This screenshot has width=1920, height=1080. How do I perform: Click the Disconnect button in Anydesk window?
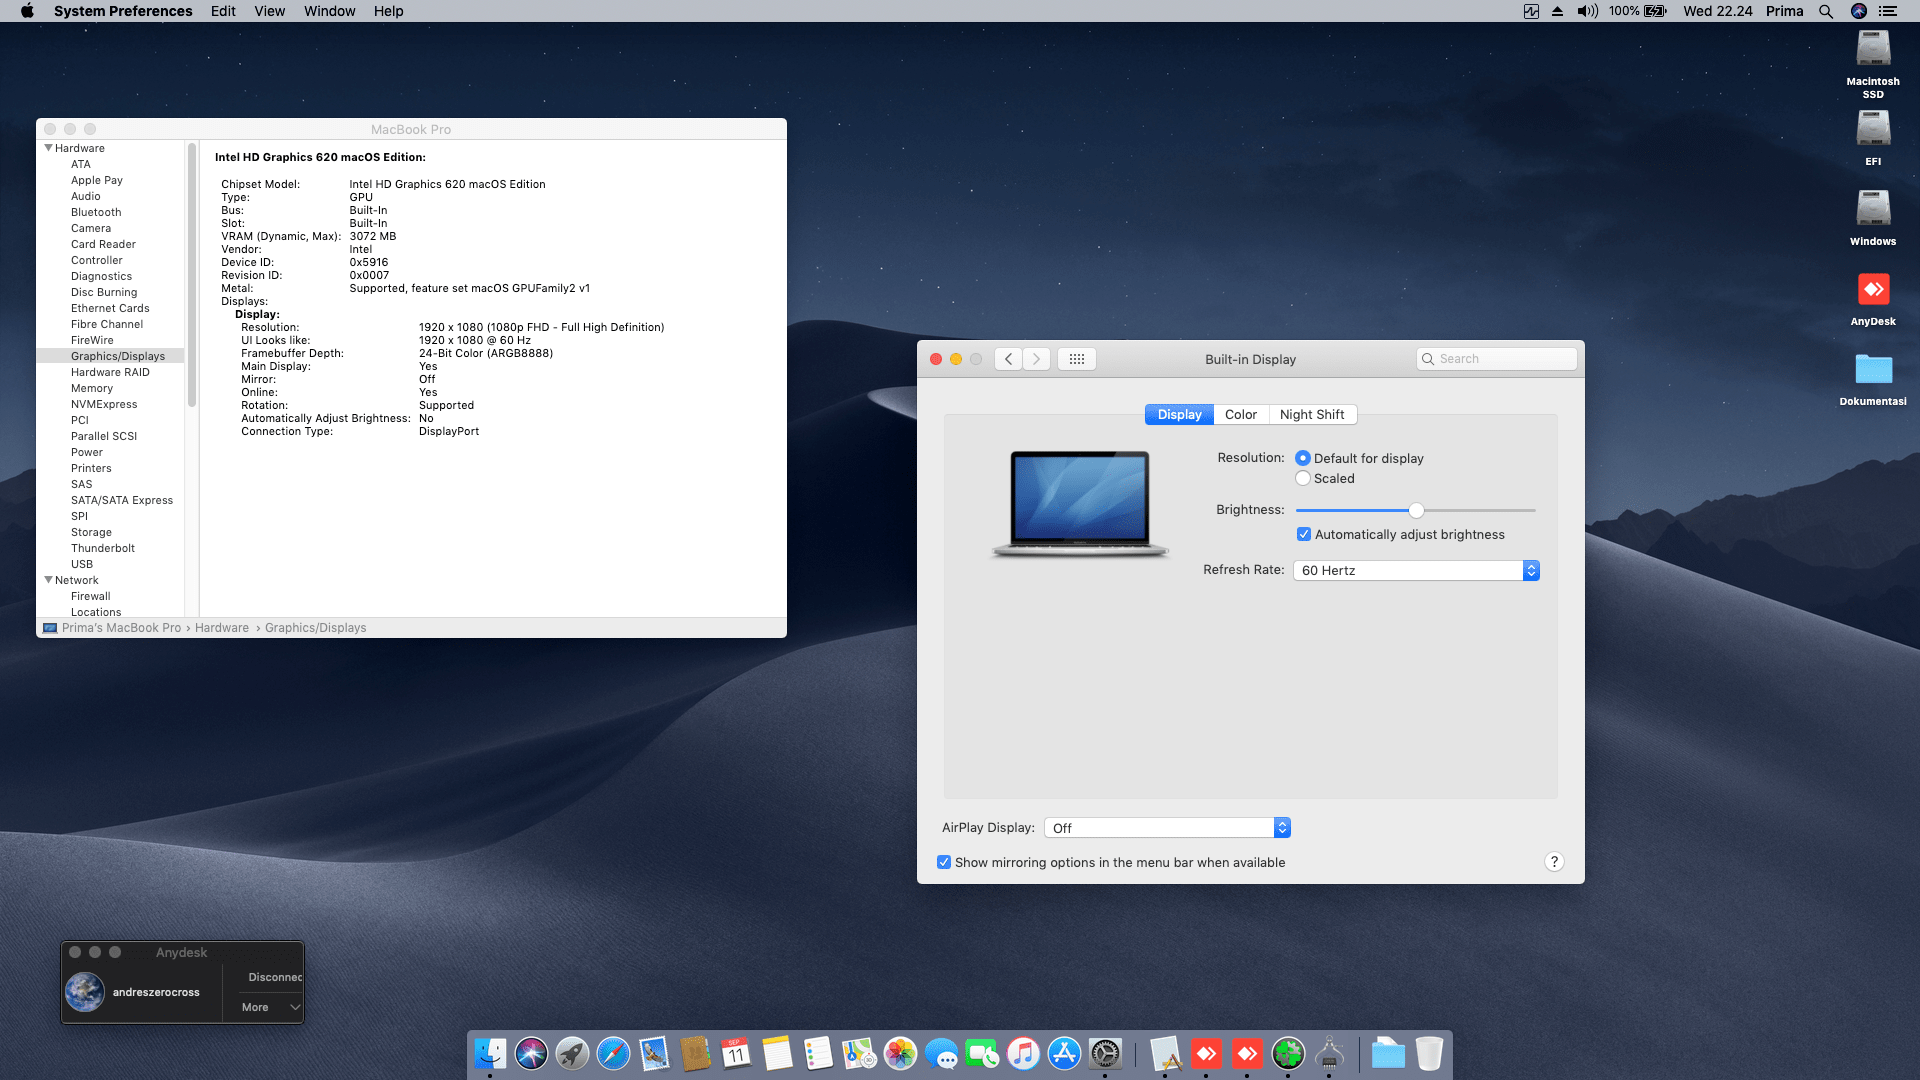point(274,977)
